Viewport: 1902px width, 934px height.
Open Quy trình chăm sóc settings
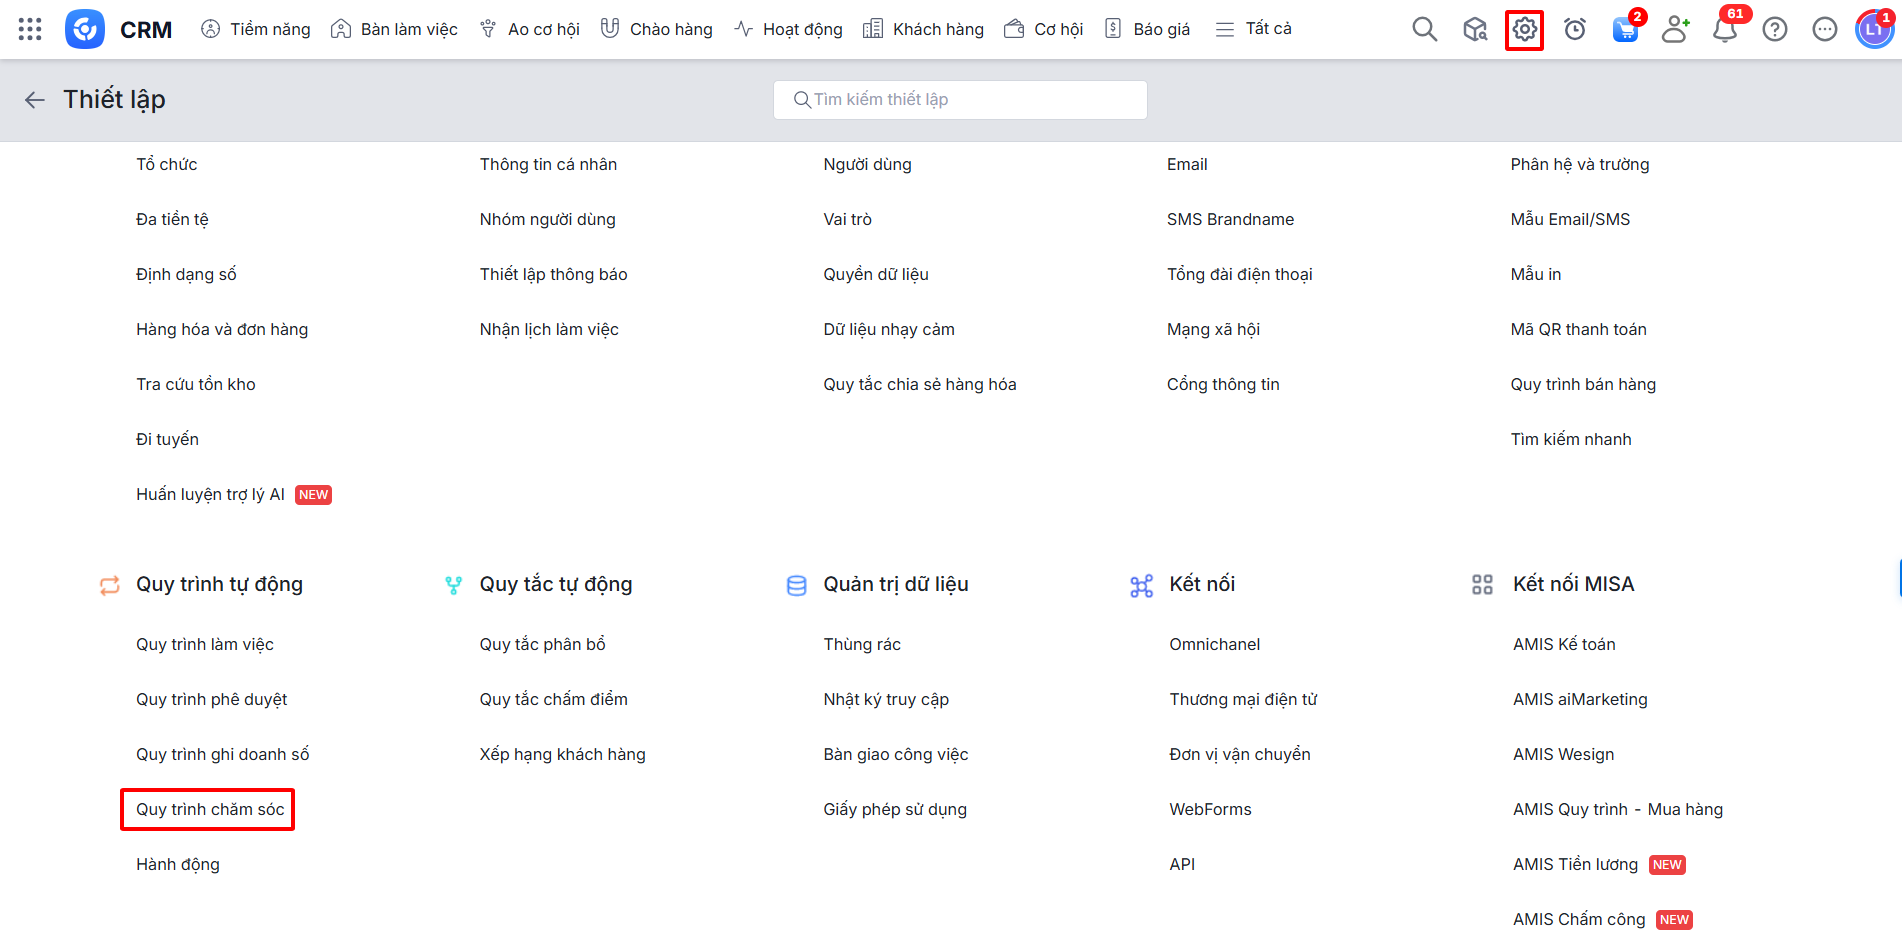tap(210, 809)
